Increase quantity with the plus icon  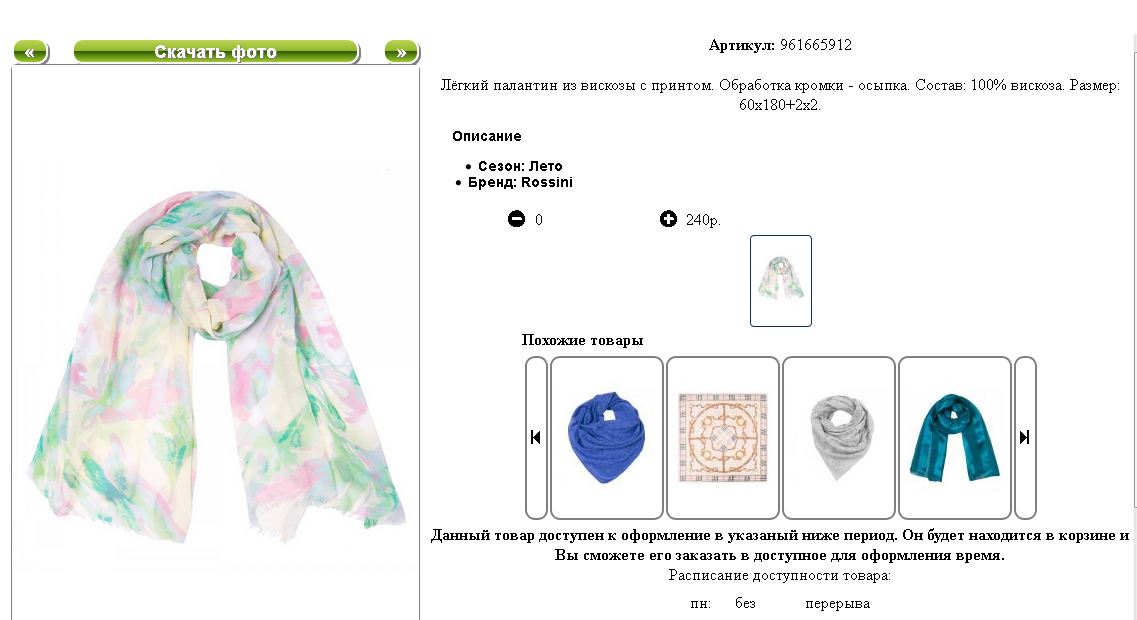[x=669, y=219]
